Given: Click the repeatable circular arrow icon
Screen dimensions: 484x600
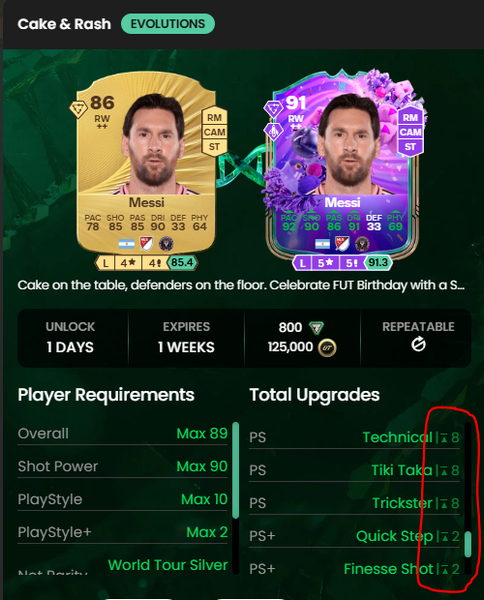Looking at the screenshot, I should 418,344.
